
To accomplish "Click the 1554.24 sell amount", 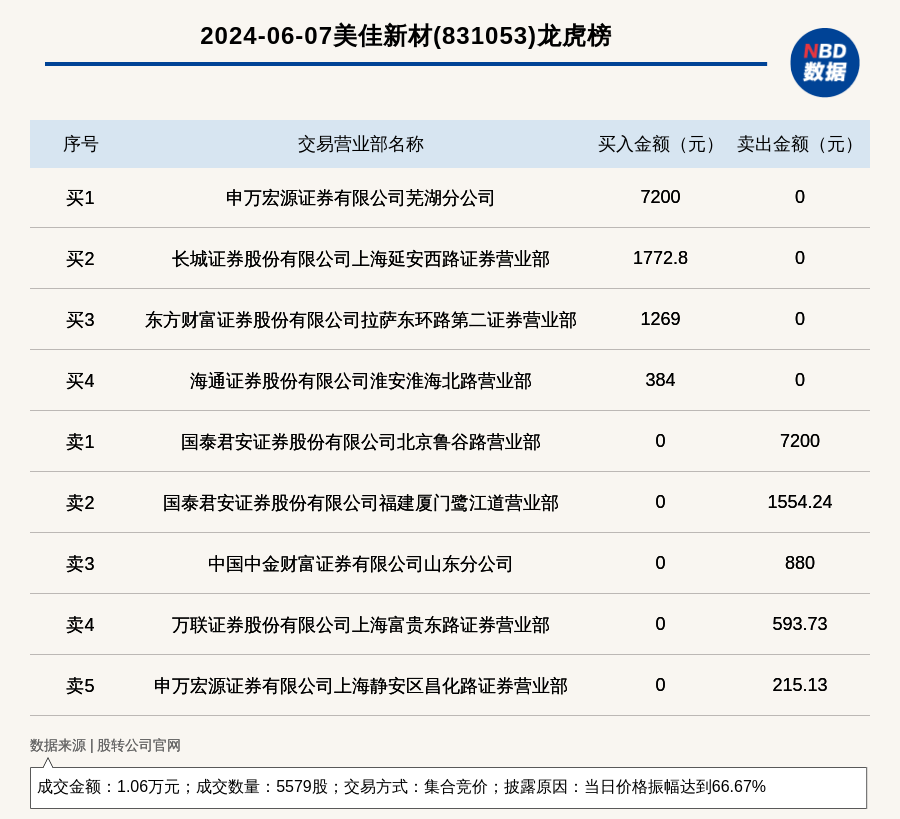I will click(x=800, y=502).
